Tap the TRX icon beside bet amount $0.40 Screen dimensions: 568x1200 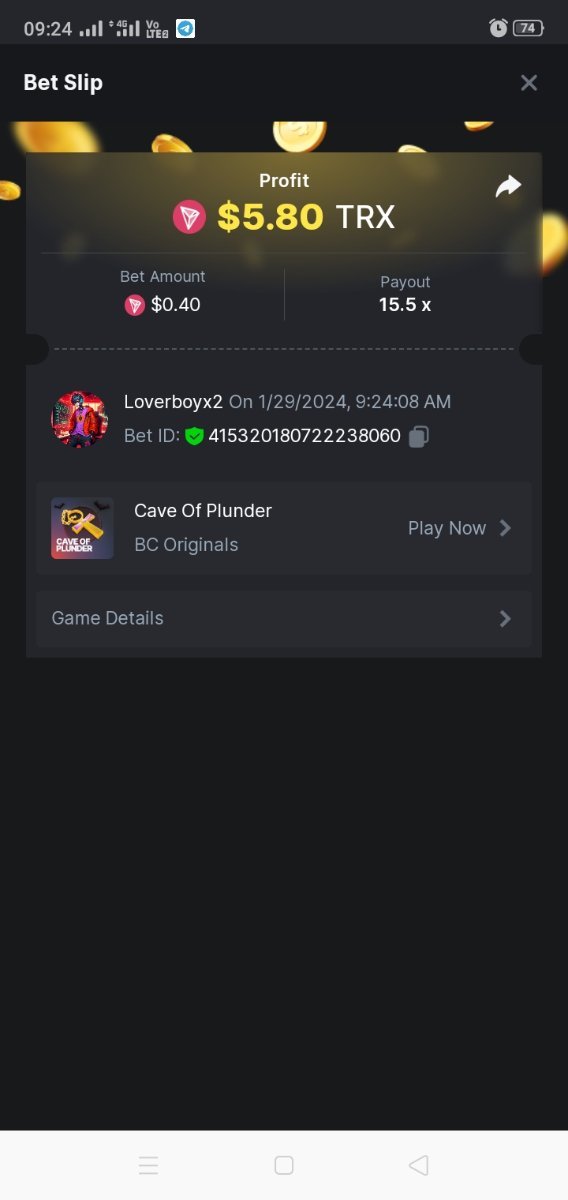coord(135,305)
